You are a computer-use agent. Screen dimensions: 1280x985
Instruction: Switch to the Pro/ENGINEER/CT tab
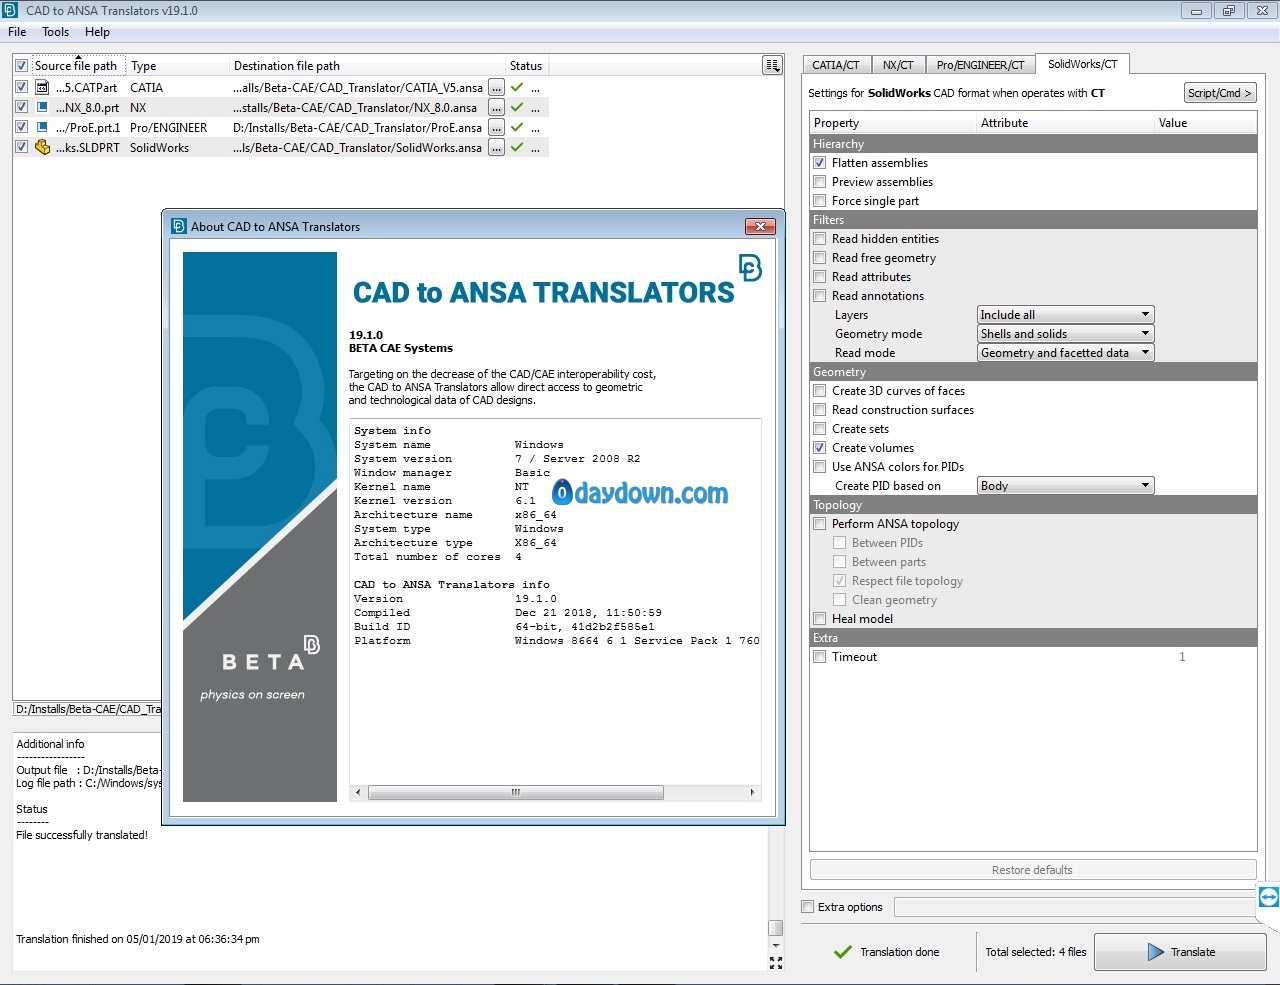(980, 65)
